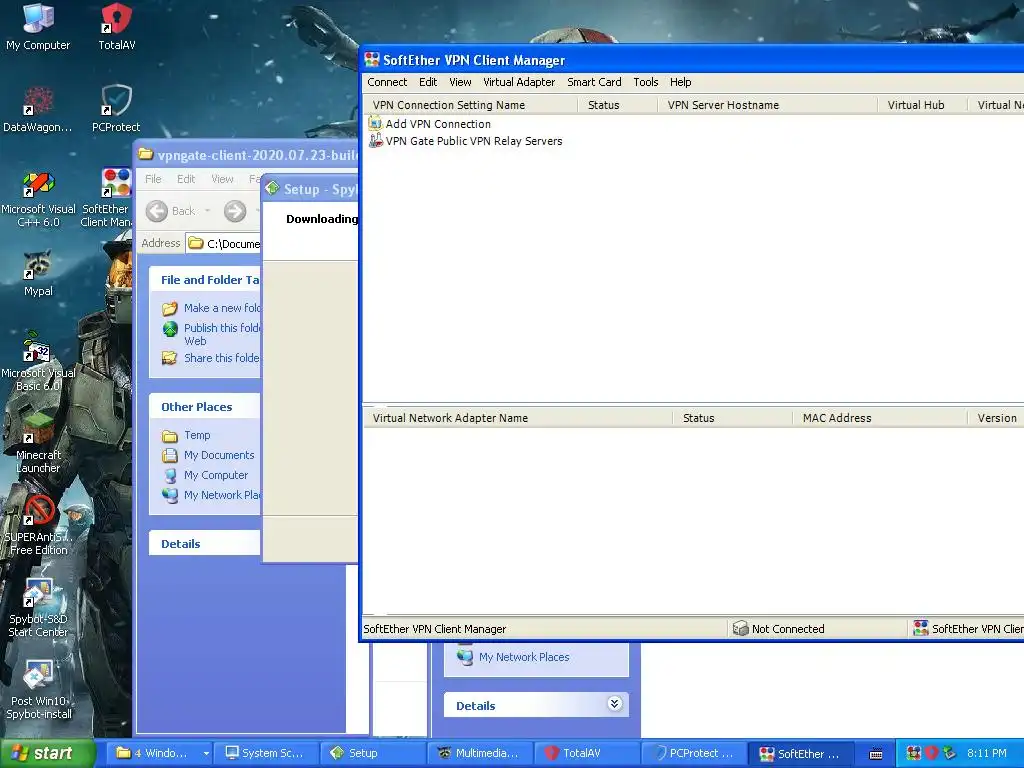Screen dimensions: 1024x768
Task: Click Other Places panel header
Action: point(204,407)
